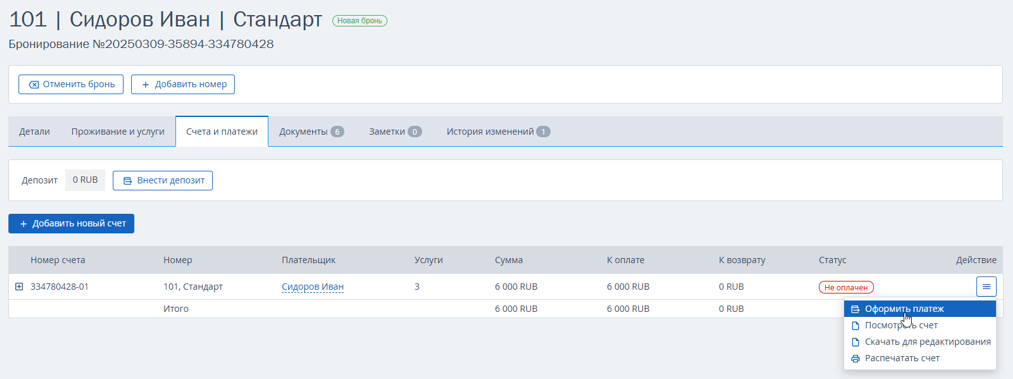This screenshot has width=1013, height=379.
Task: Open the История изменений tab
Action: [x=498, y=132]
